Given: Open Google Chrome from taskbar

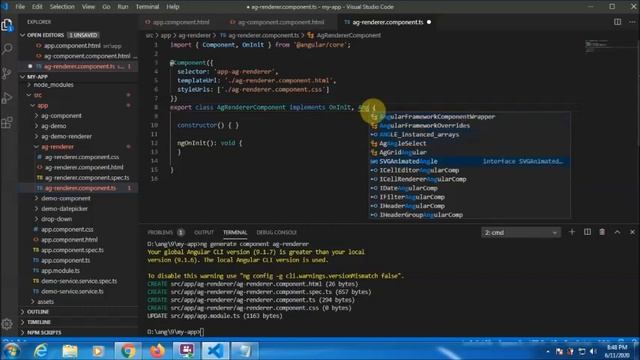Looking at the screenshot, I should click(x=128, y=351).
